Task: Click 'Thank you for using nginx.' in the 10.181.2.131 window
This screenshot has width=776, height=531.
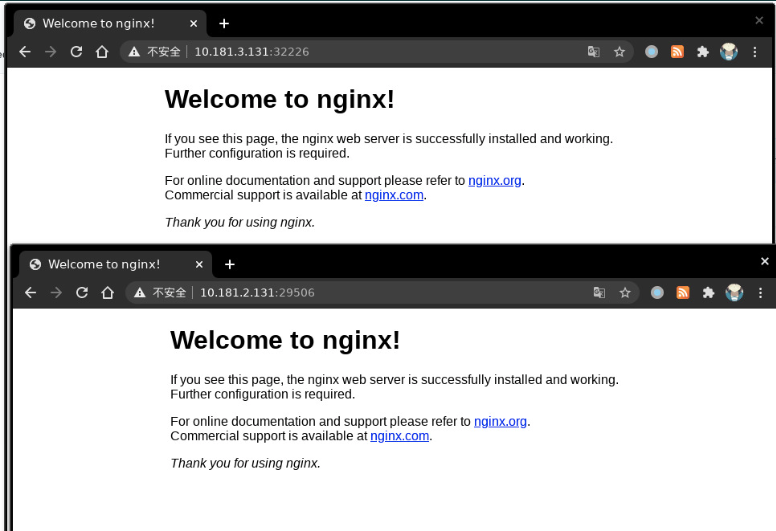Action: 245,464
